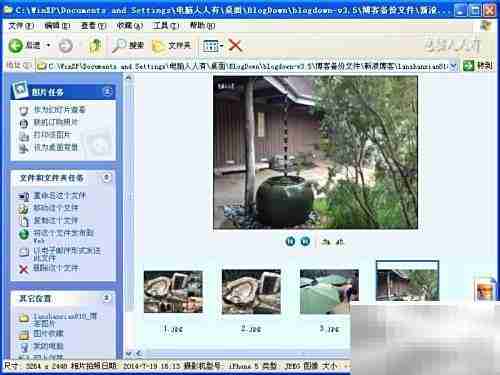Show previous image in filmstrip
Image resolution: width=500 pixels, height=375 pixels.
click(x=290, y=241)
